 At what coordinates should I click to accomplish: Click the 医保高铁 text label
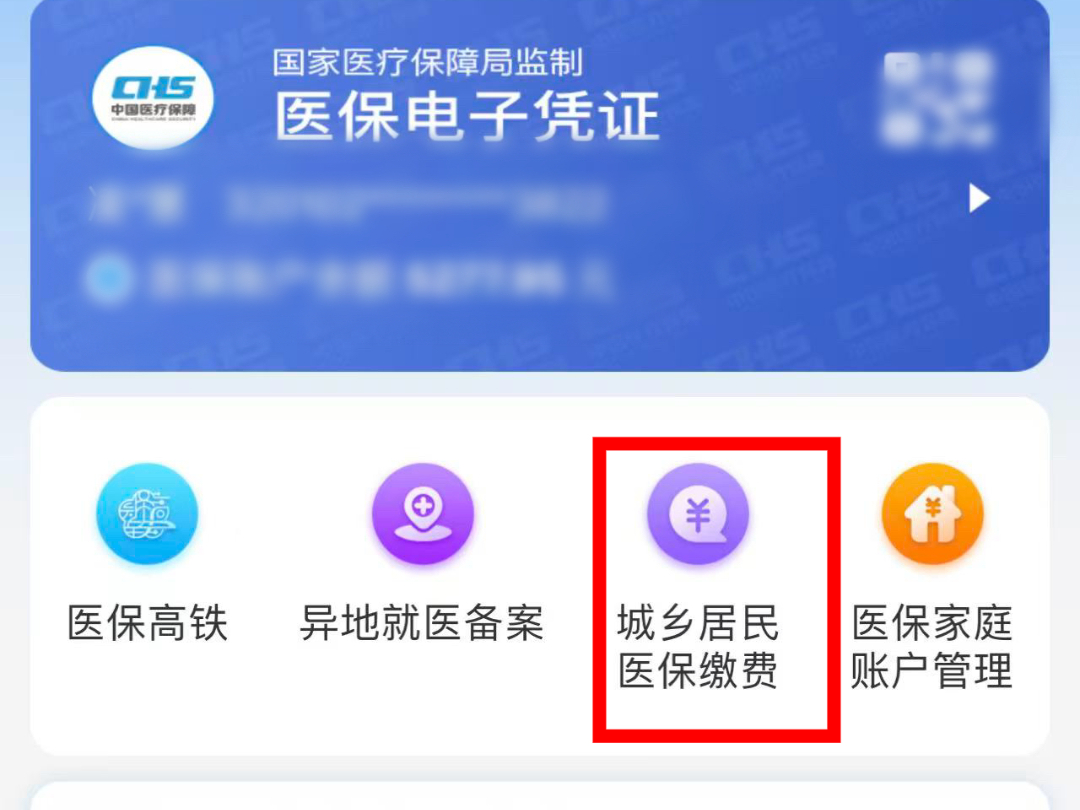click(147, 623)
